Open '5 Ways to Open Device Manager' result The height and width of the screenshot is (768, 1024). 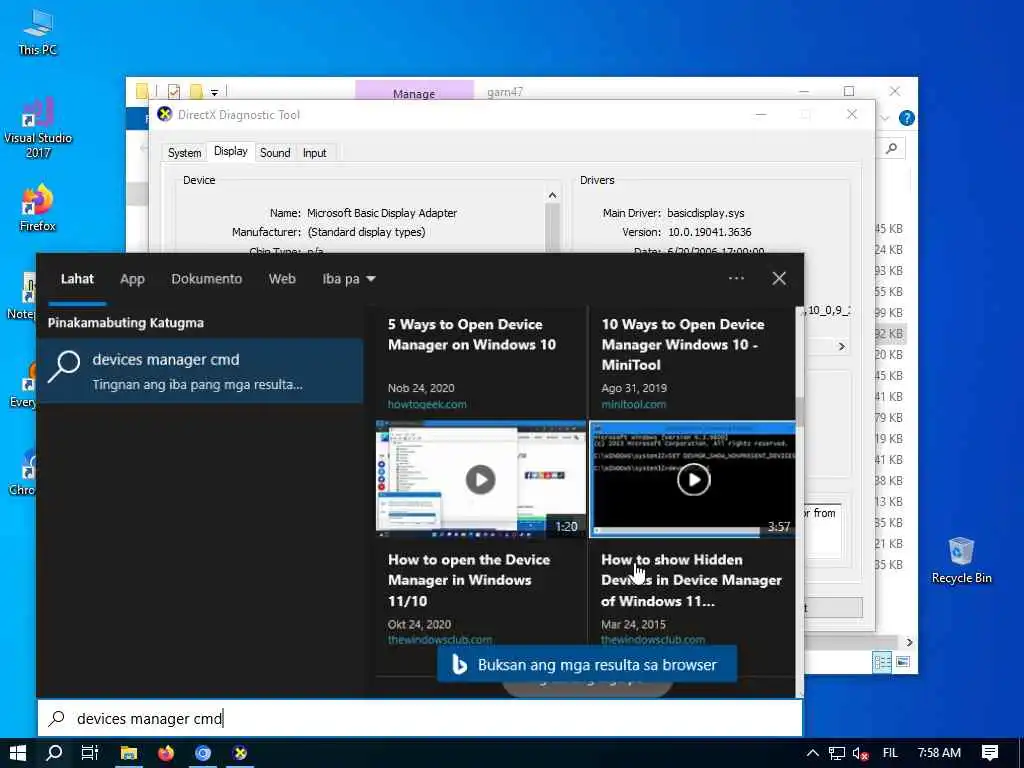click(x=472, y=334)
